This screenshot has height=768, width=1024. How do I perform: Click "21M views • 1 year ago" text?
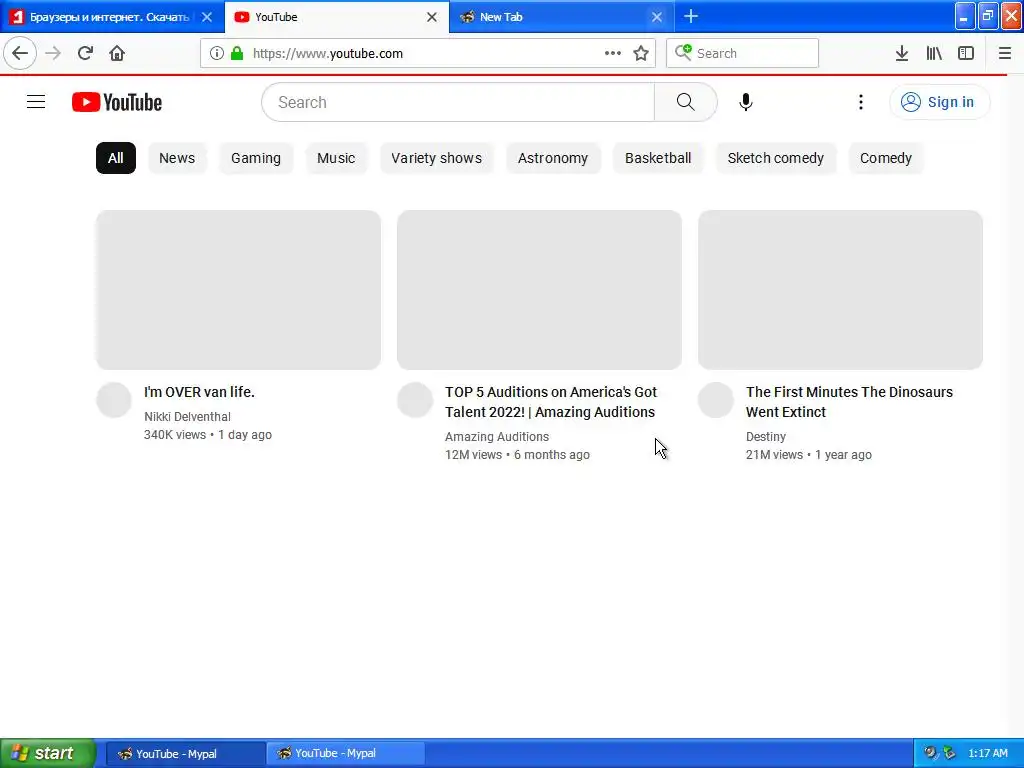[x=808, y=455]
